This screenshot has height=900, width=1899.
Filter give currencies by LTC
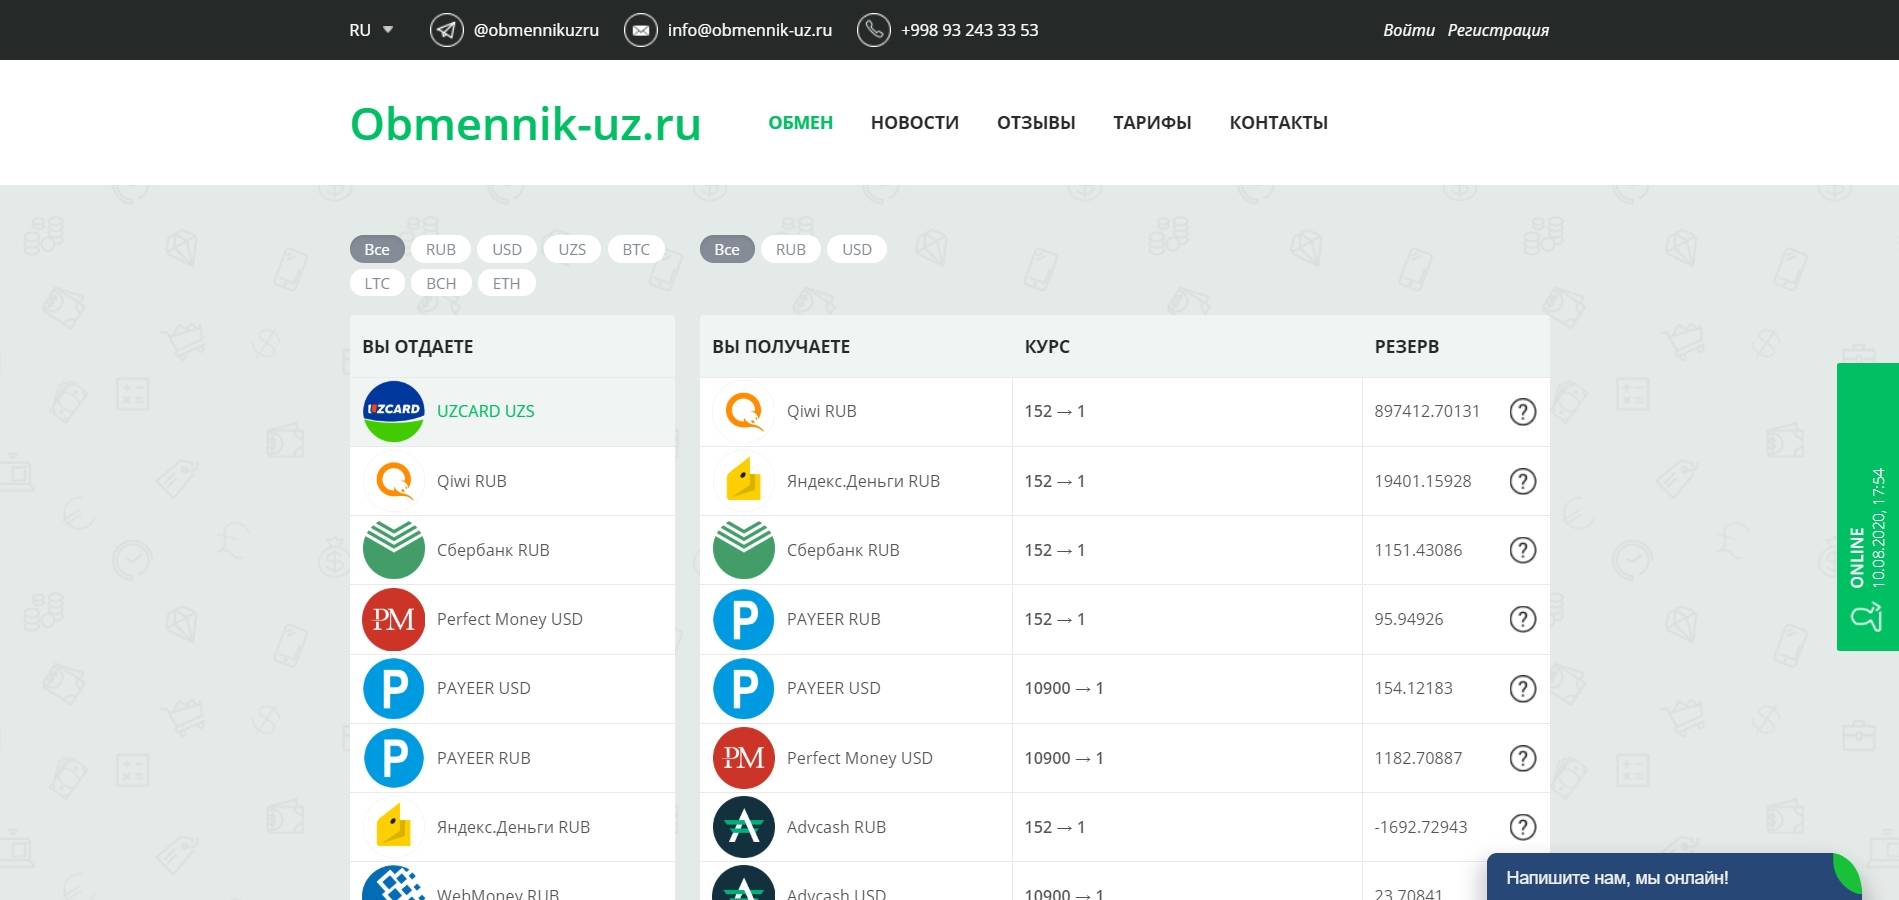coord(377,283)
